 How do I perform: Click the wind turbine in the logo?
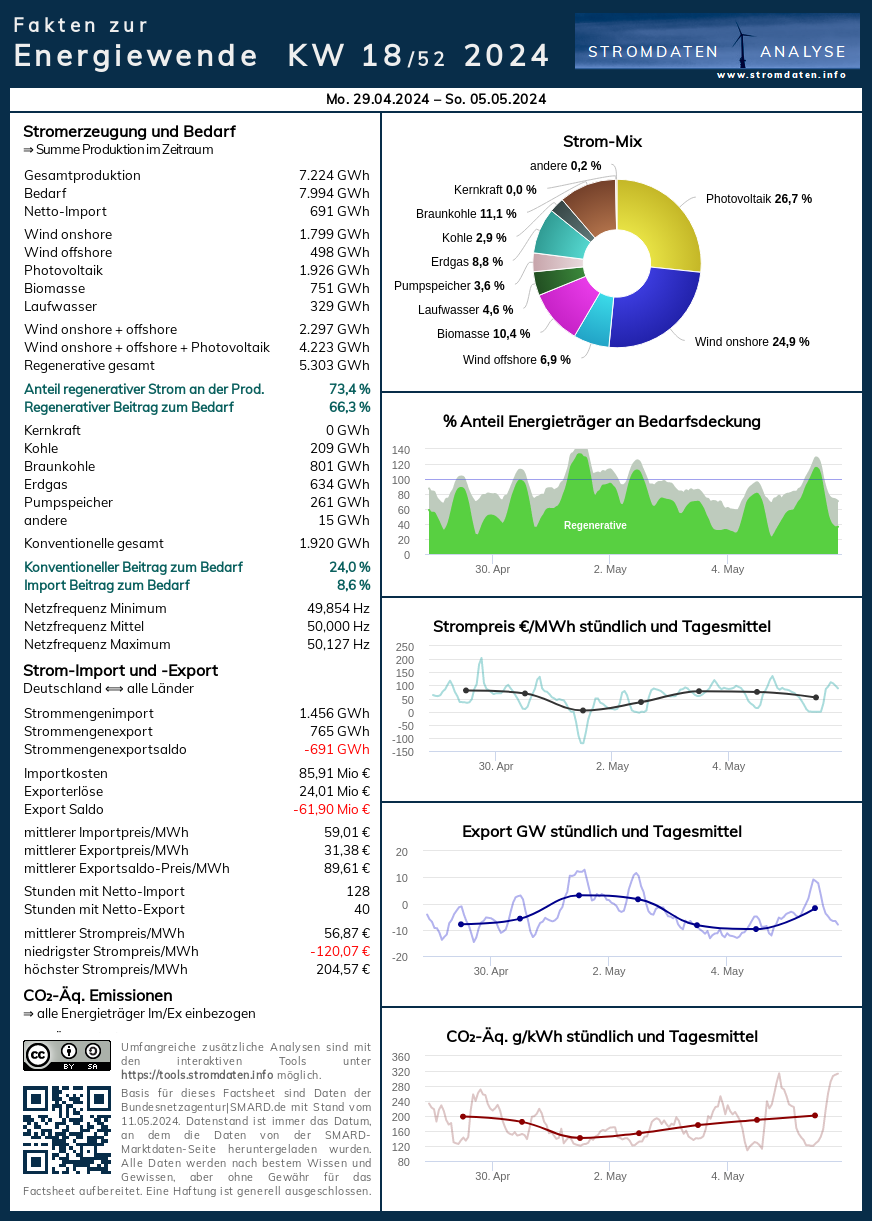(743, 43)
